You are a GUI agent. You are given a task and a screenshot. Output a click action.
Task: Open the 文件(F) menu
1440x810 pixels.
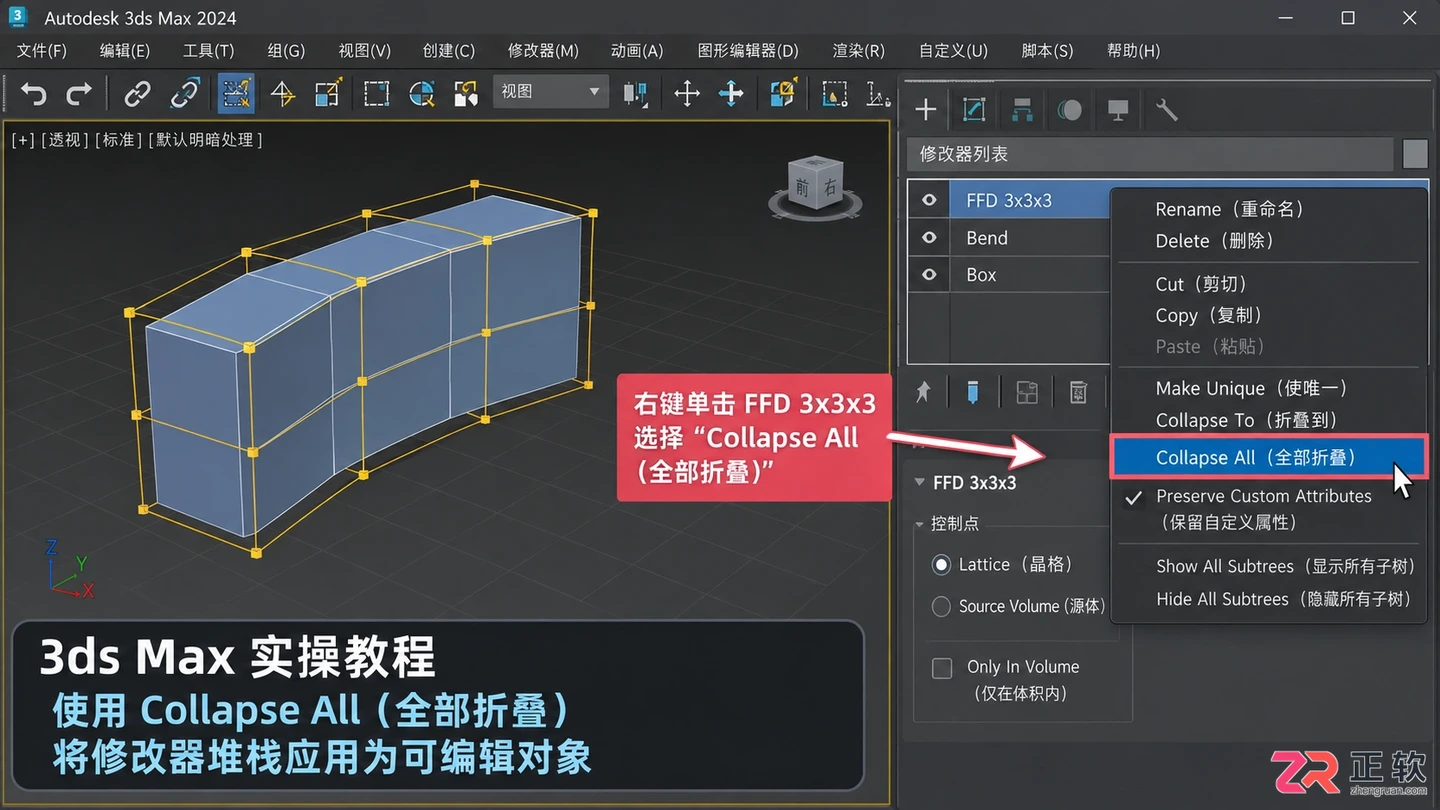(42, 50)
